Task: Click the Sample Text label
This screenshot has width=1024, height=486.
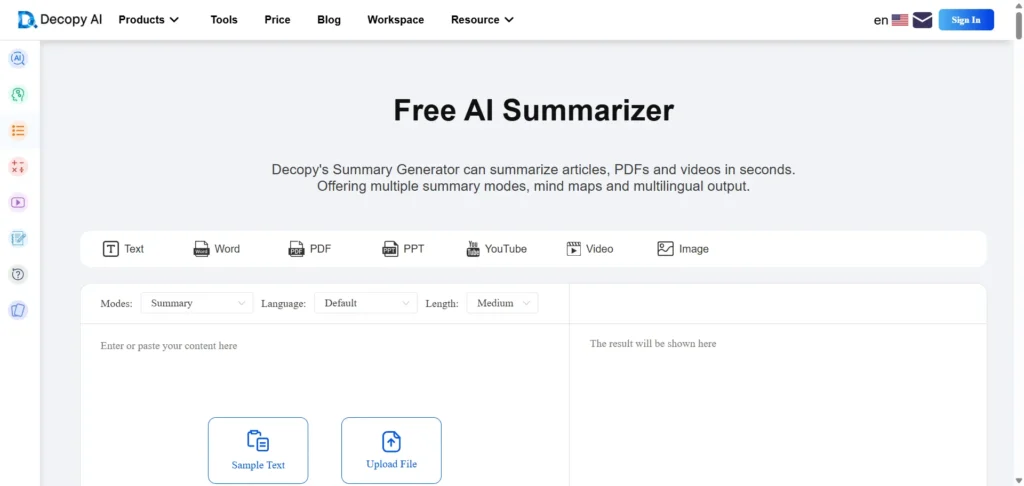Action: (x=258, y=465)
